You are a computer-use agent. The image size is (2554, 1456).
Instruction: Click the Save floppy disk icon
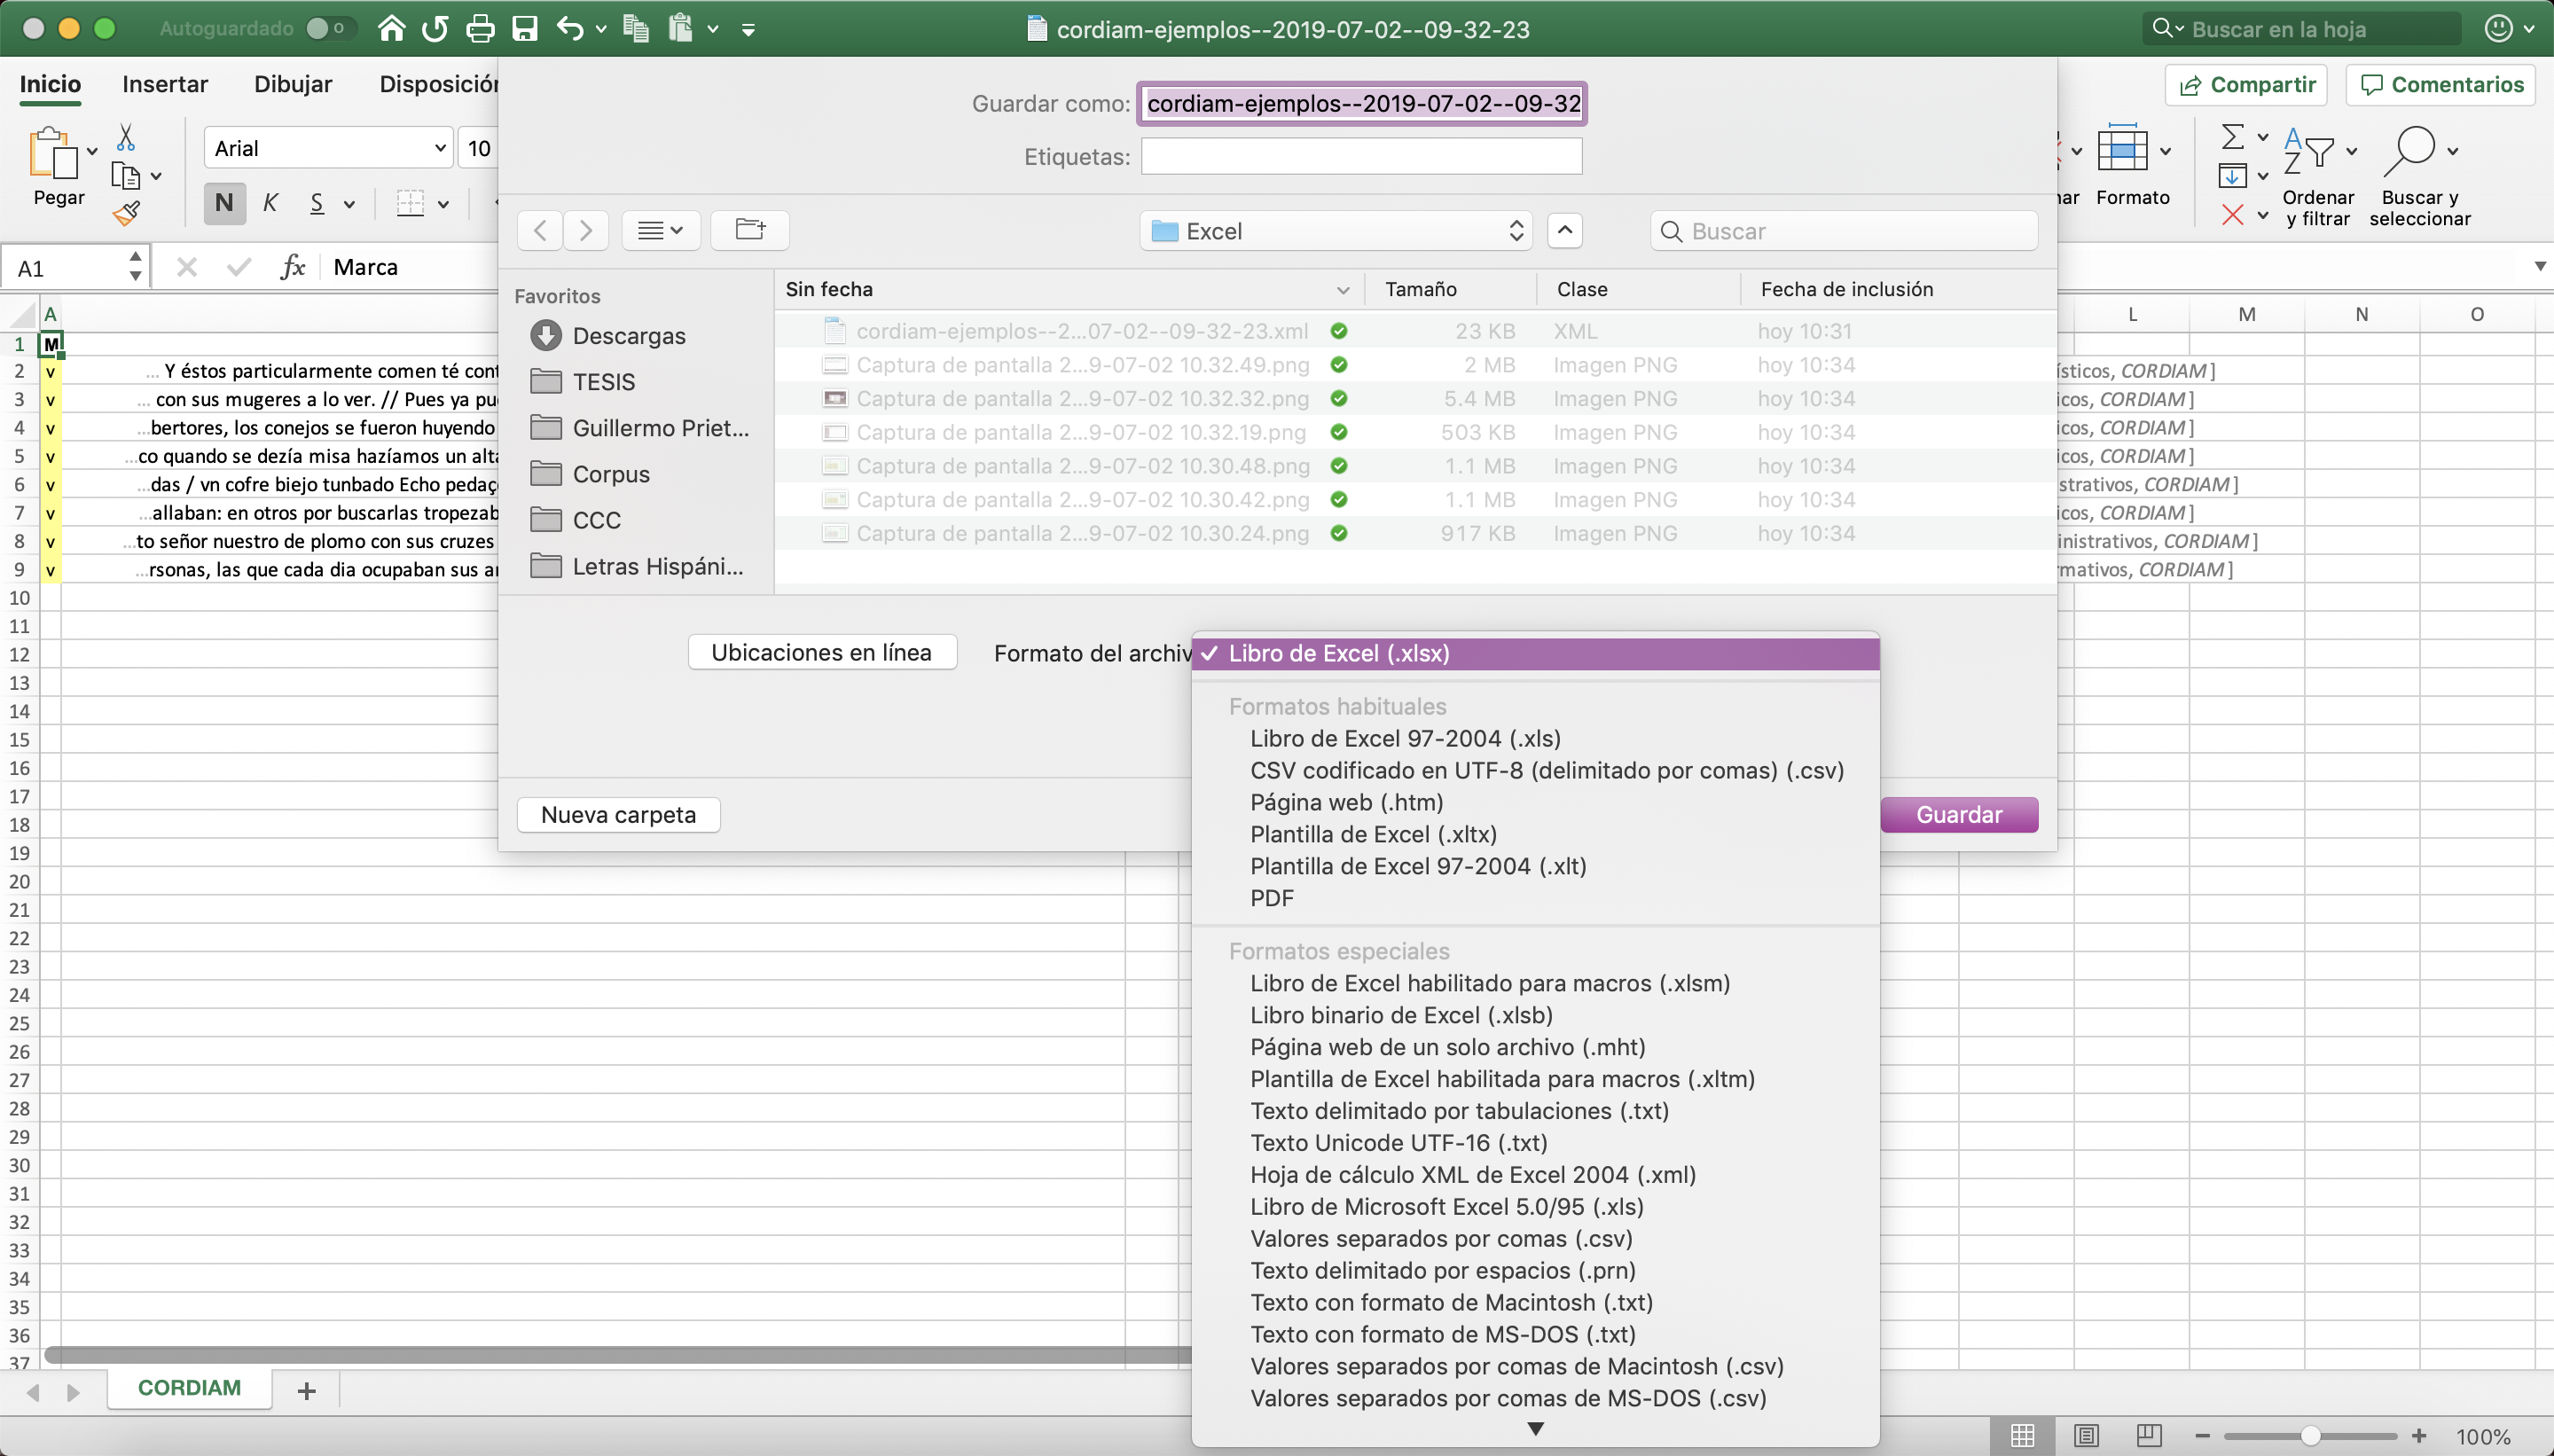click(525, 28)
